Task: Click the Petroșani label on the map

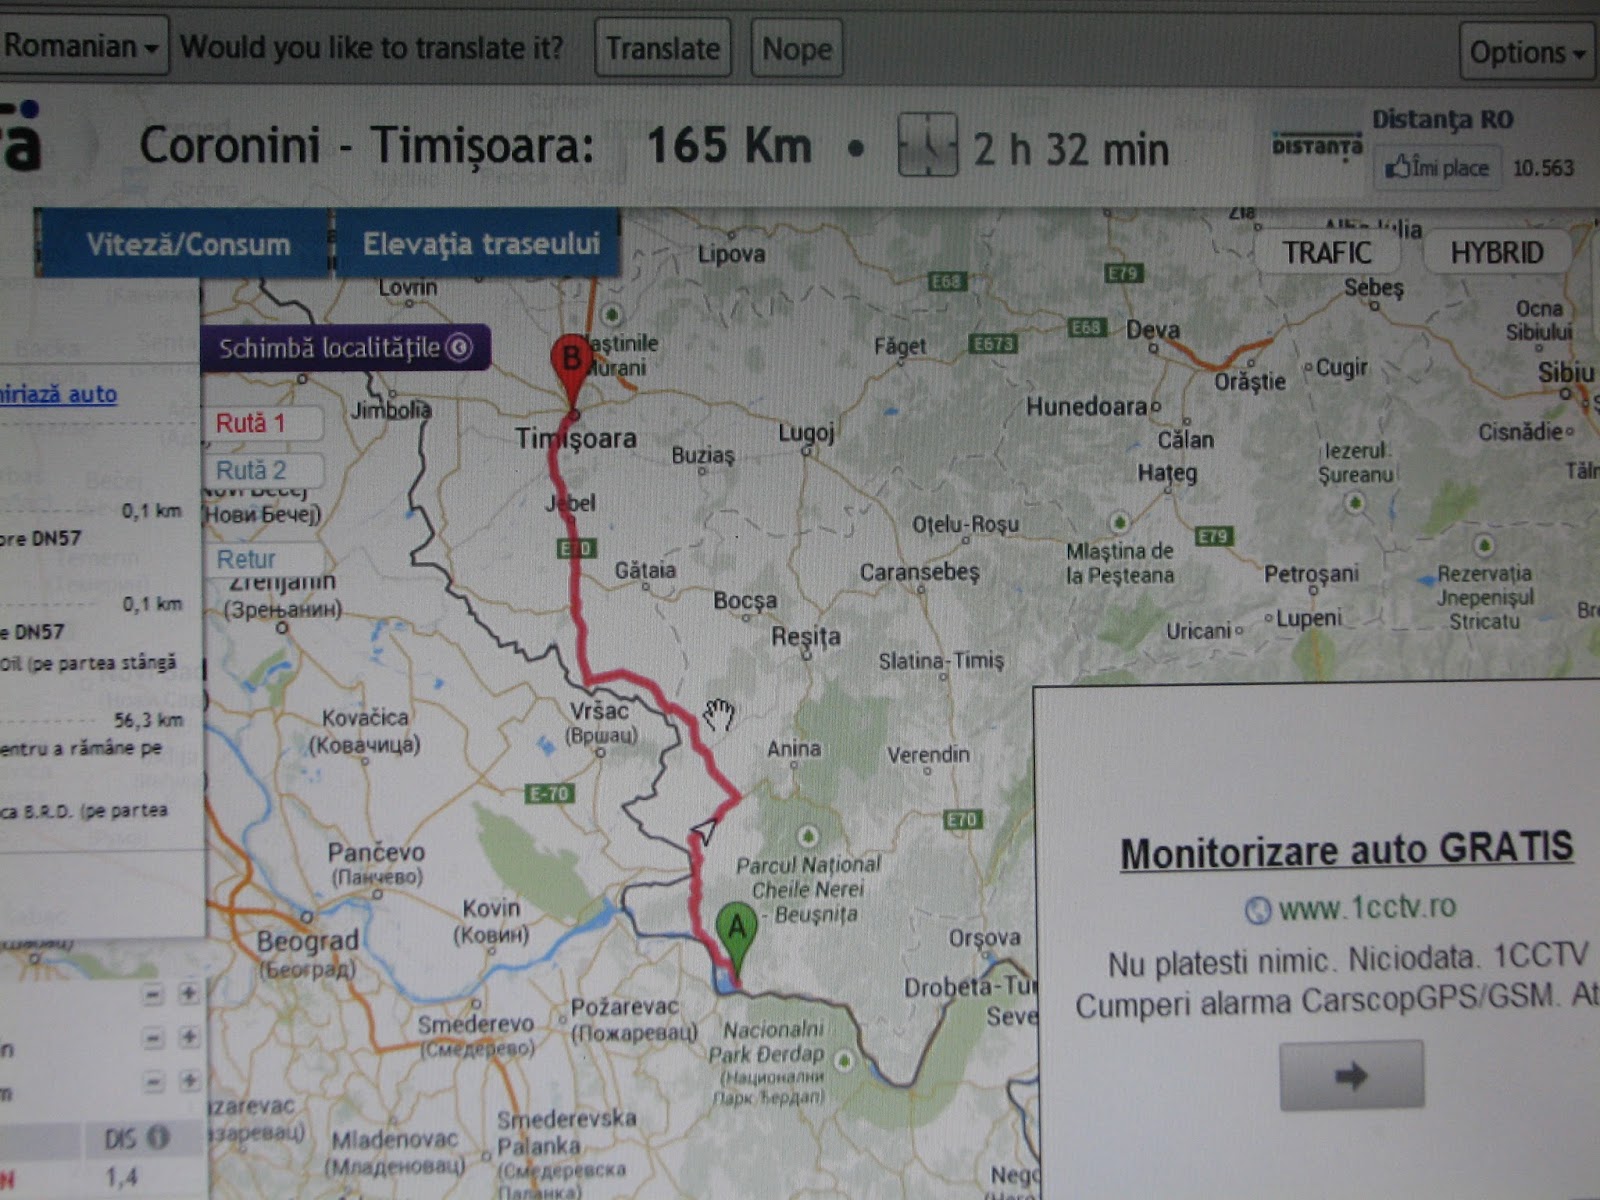Action: click(1311, 574)
